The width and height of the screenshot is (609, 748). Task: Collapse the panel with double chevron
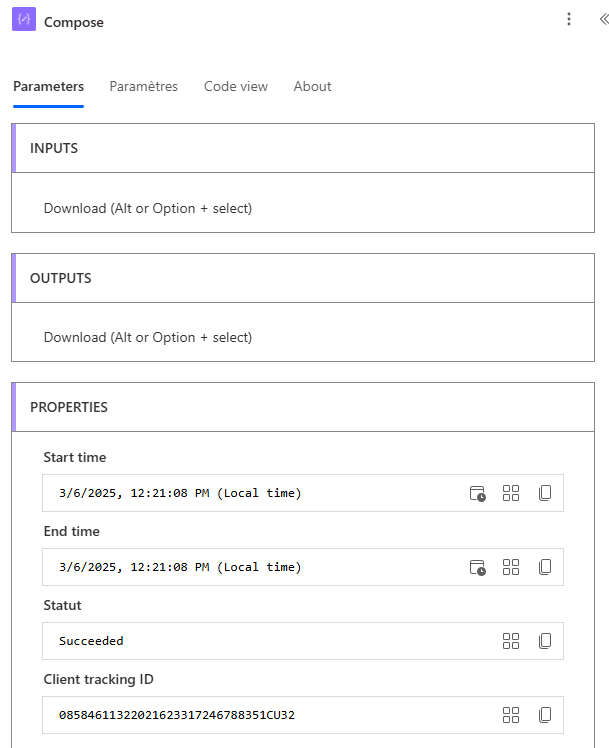[604, 19]
